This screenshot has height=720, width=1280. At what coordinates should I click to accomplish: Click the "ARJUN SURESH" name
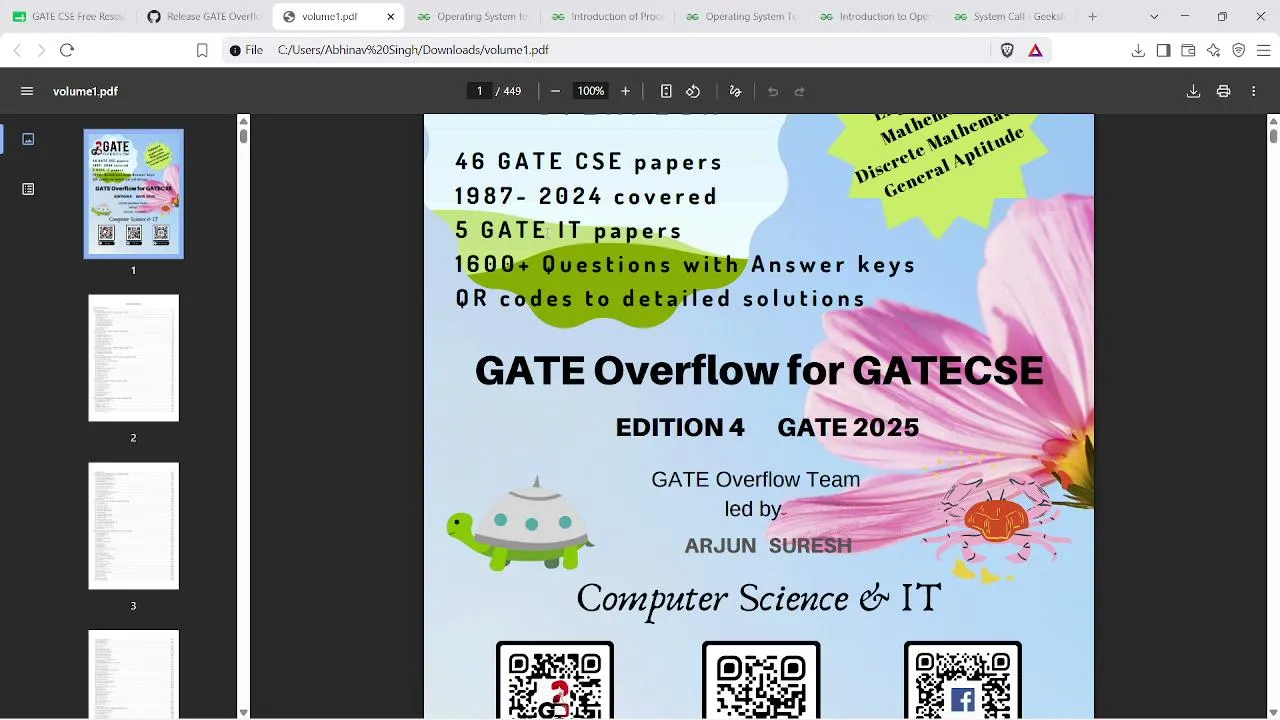point(768,546)
